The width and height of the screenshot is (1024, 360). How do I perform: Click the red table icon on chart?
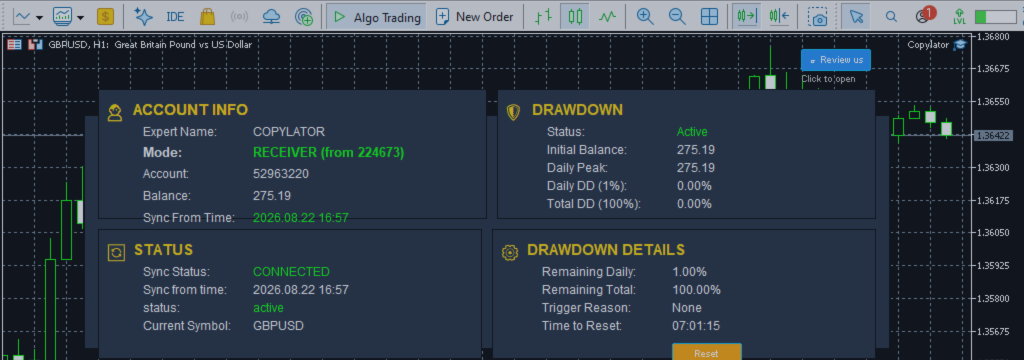[x=14, y=44]
